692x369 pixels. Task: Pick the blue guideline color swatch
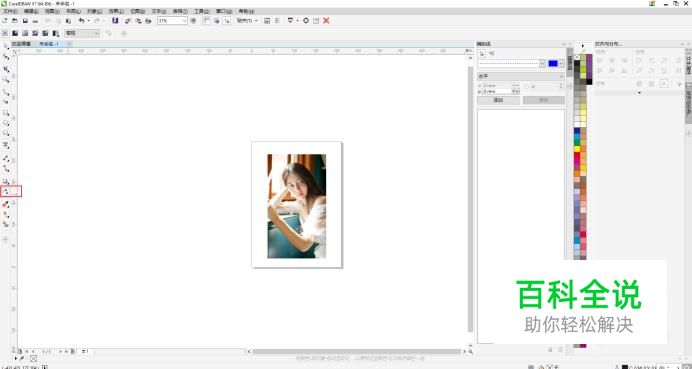coord(553,64)
